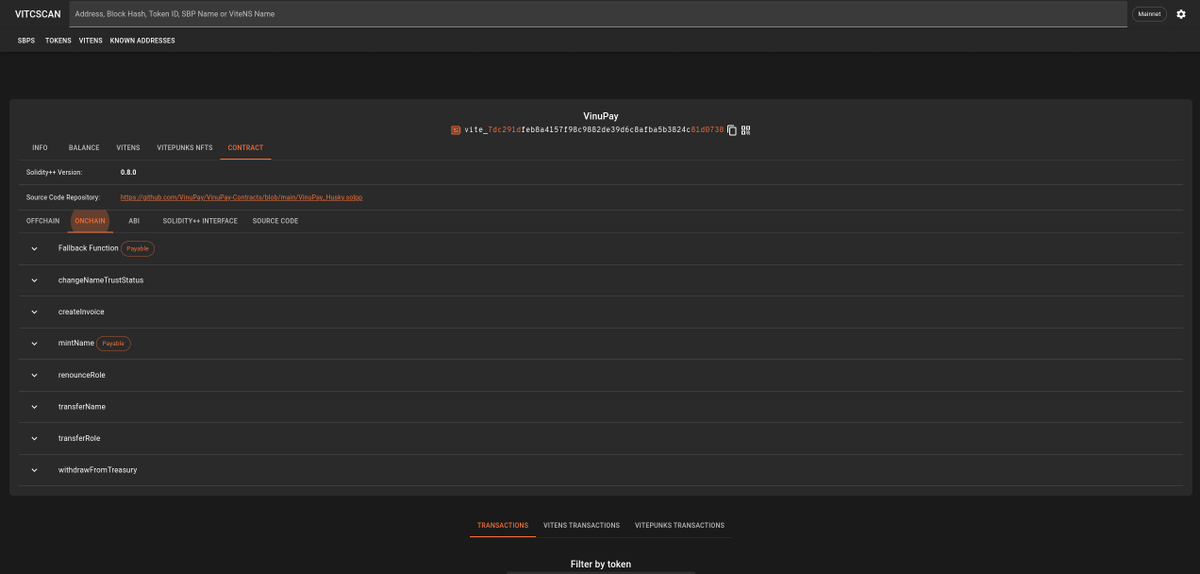This screenshot has width=1200, height=574.
Task: Click the VinuPay address title
Action: pyautogui.click(x=601, y=116)
